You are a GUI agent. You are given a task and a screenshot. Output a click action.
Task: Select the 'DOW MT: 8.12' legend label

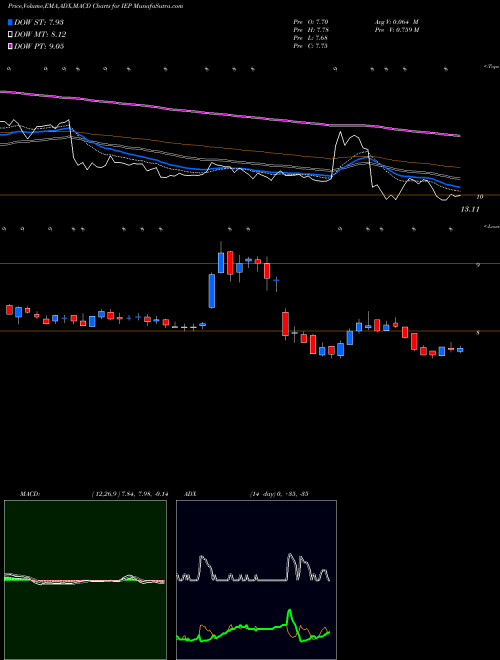[x=40, y=35]
